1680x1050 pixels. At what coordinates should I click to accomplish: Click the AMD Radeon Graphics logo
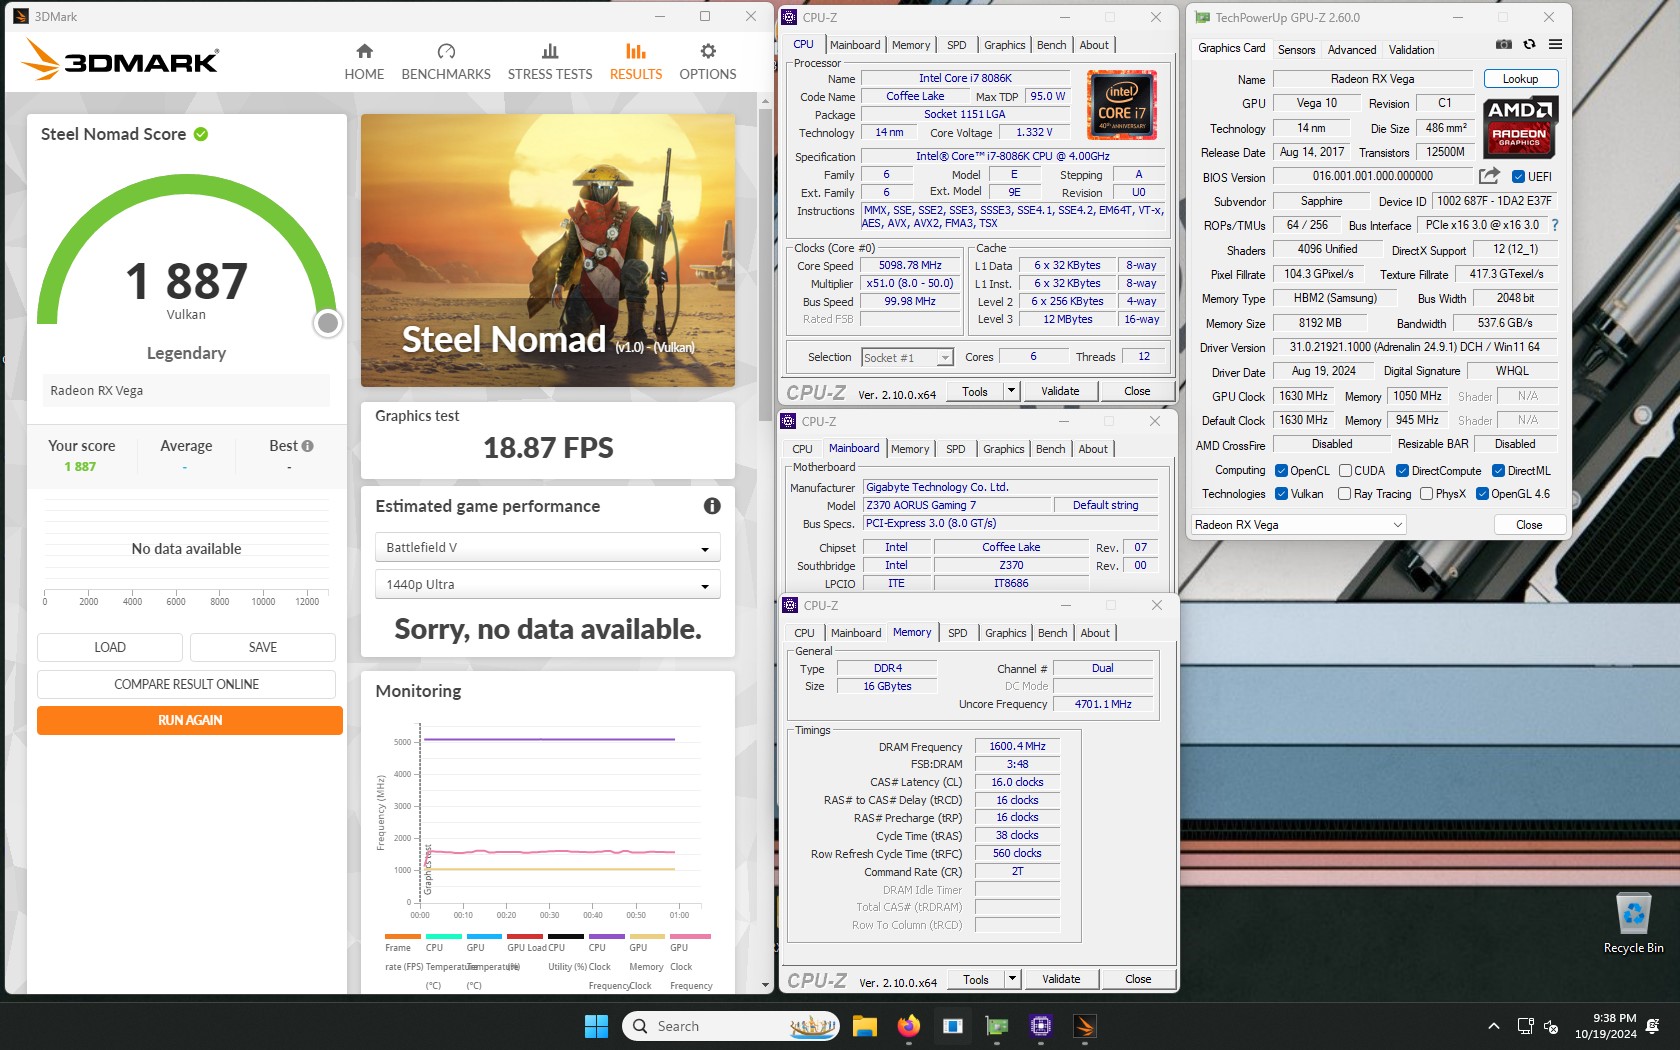click(1519, 127)
